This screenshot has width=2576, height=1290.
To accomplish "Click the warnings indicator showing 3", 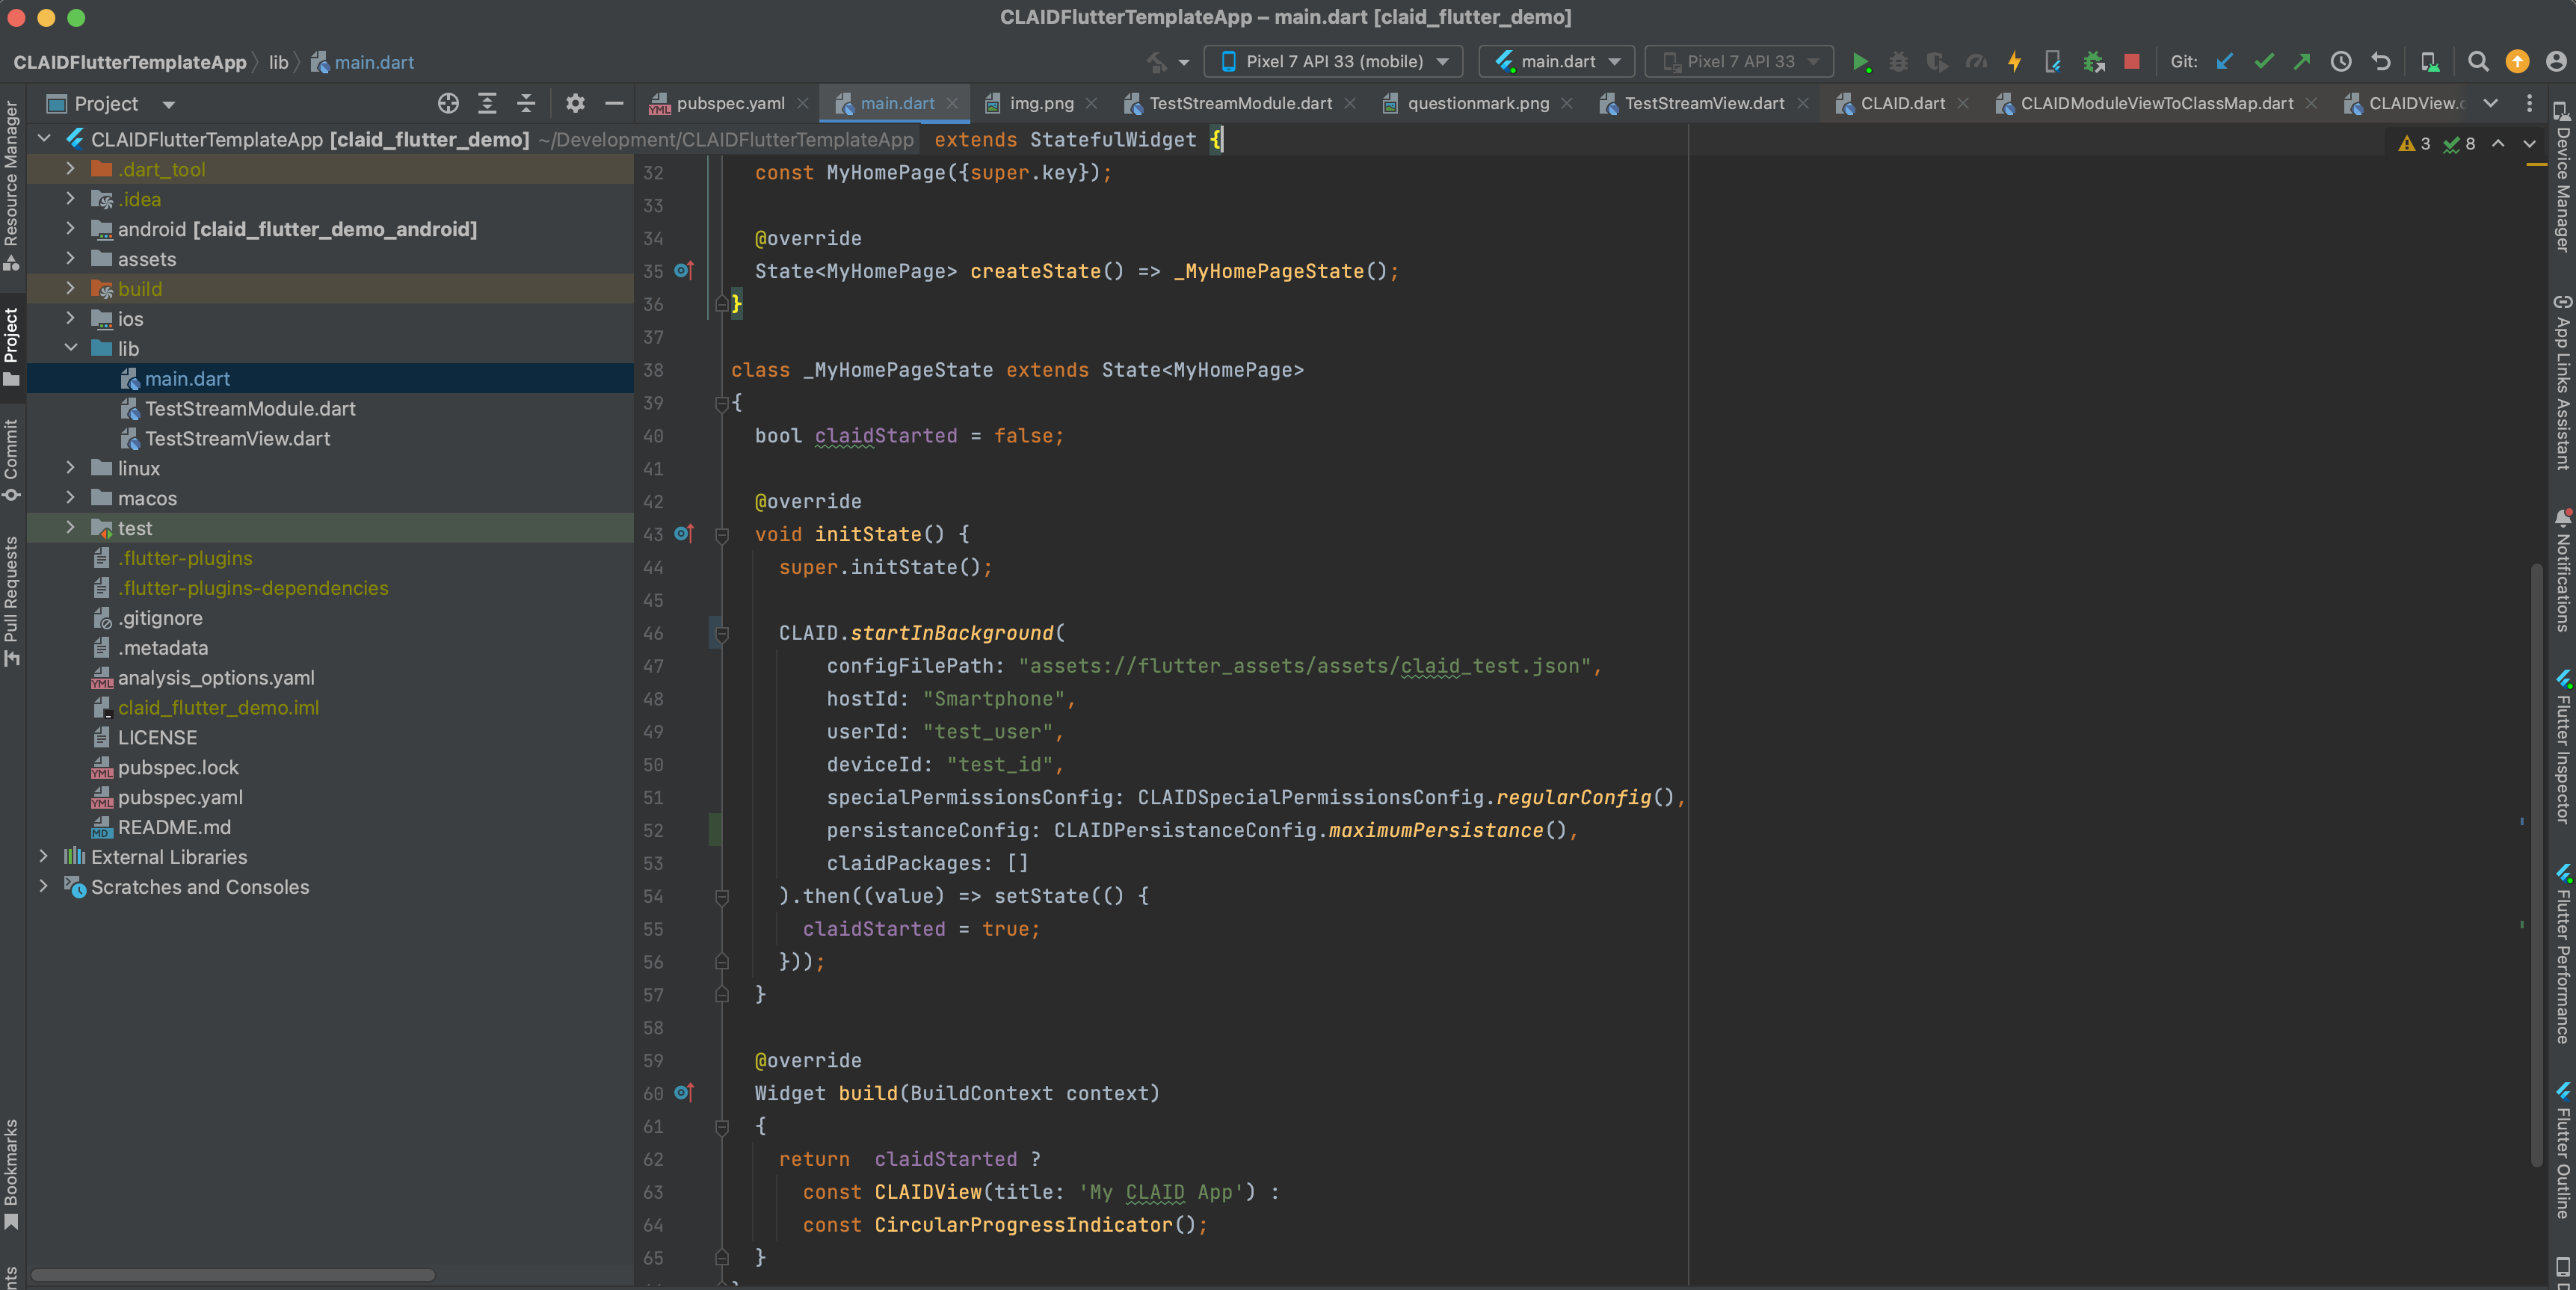I will pos(2414,144).
